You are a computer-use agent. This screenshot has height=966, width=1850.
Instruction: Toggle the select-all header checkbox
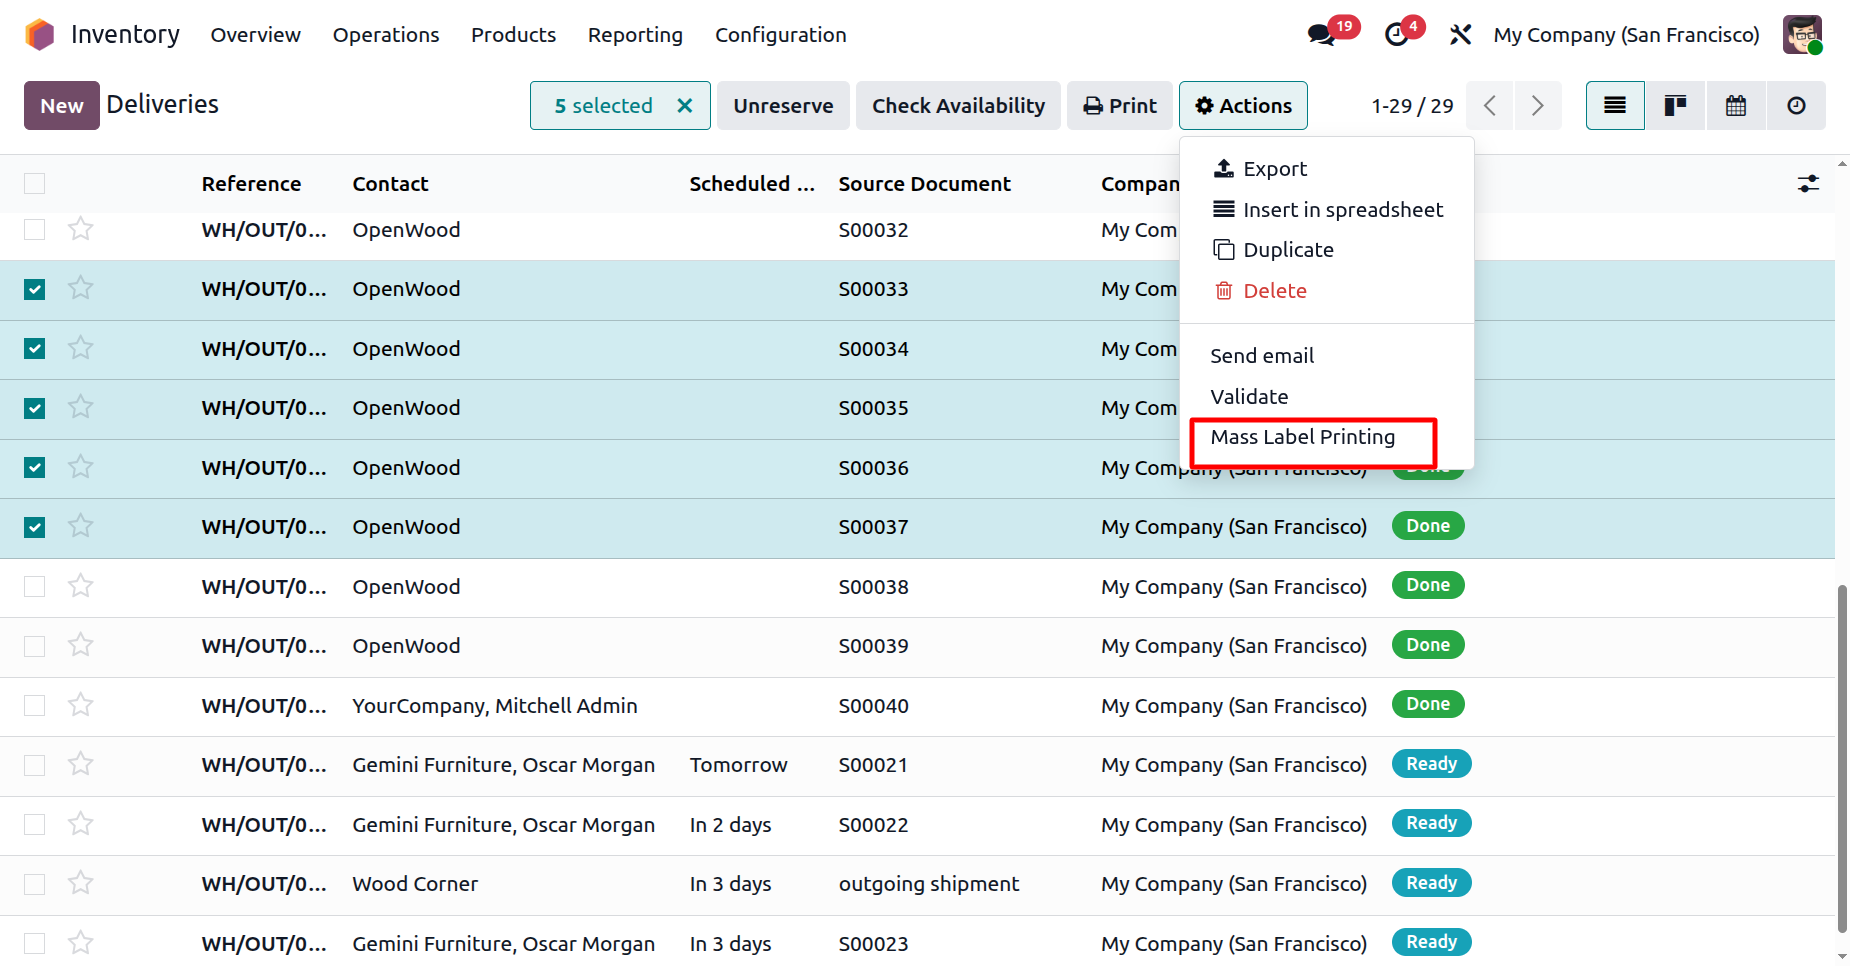(35, 184)
